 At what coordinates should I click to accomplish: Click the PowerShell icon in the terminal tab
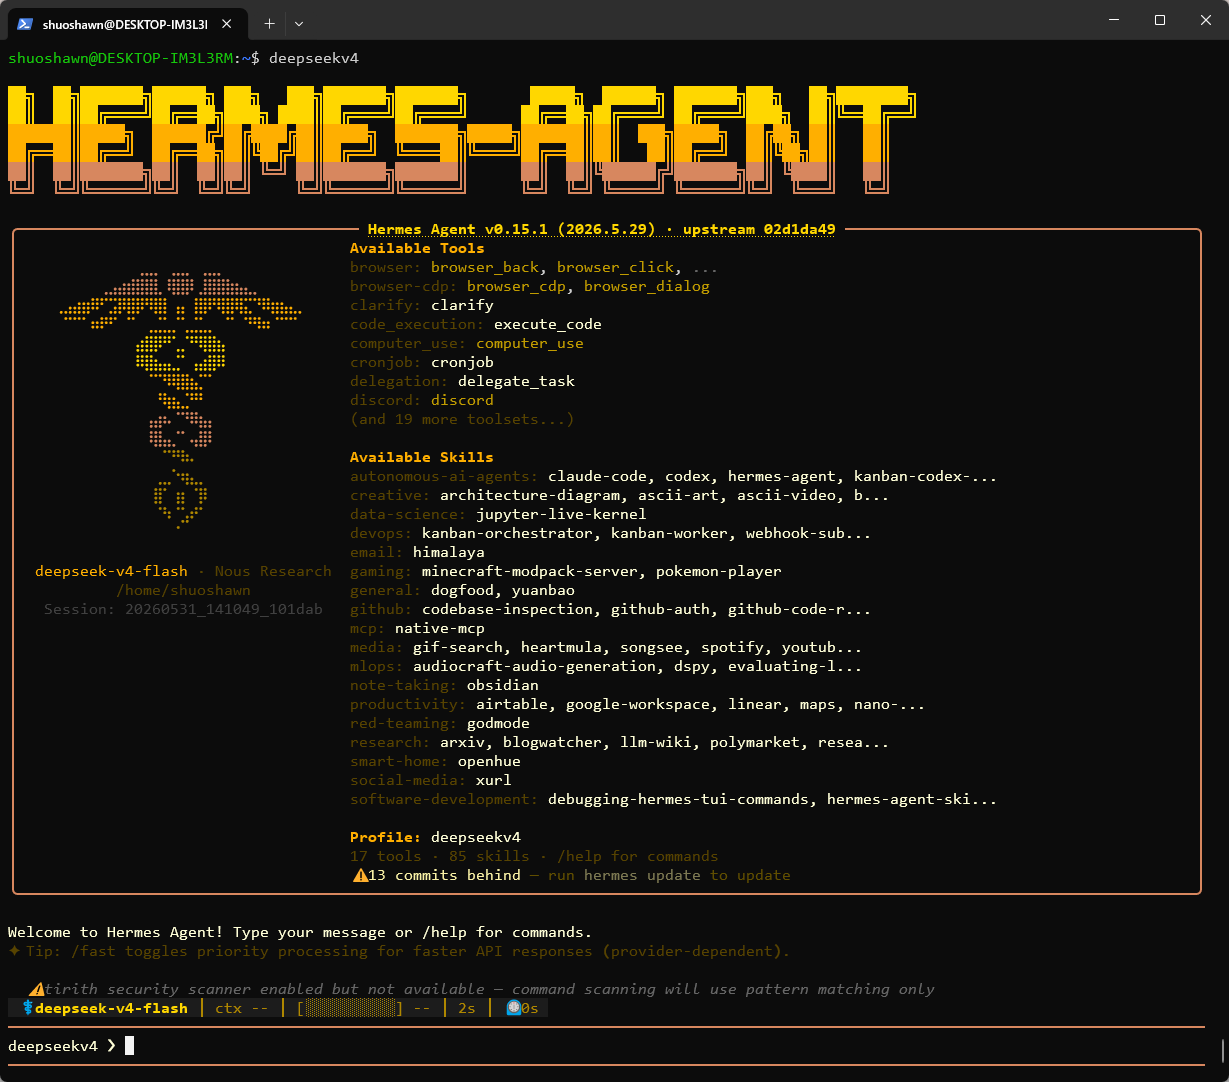point(25,22)
